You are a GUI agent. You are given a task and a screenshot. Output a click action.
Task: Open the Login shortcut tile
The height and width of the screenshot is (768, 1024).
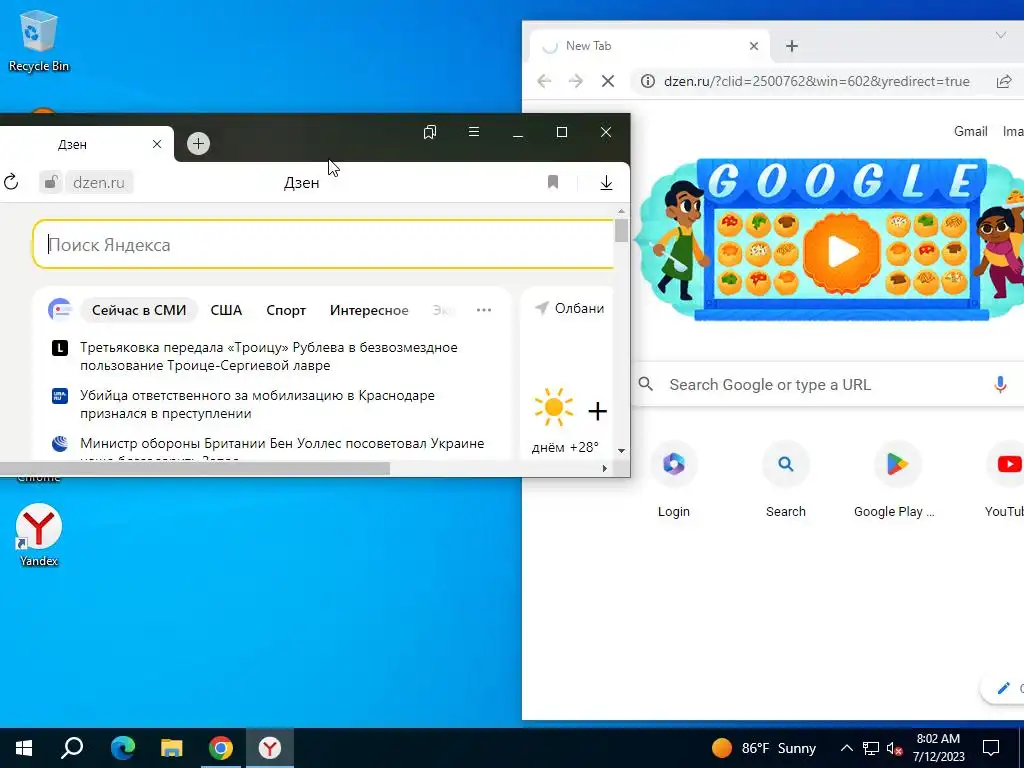(673, 480)
